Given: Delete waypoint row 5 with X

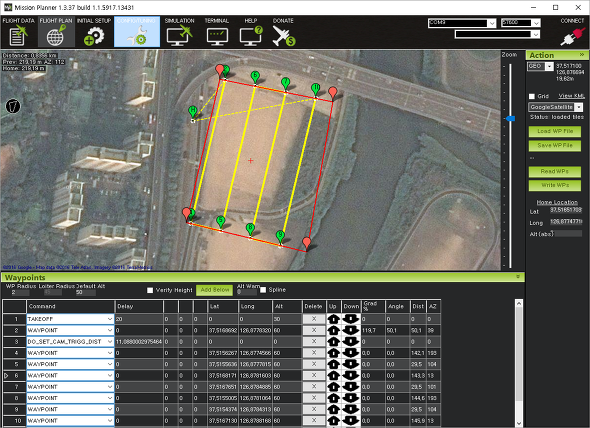Looking at the screenshot, I should pos(314,364).
